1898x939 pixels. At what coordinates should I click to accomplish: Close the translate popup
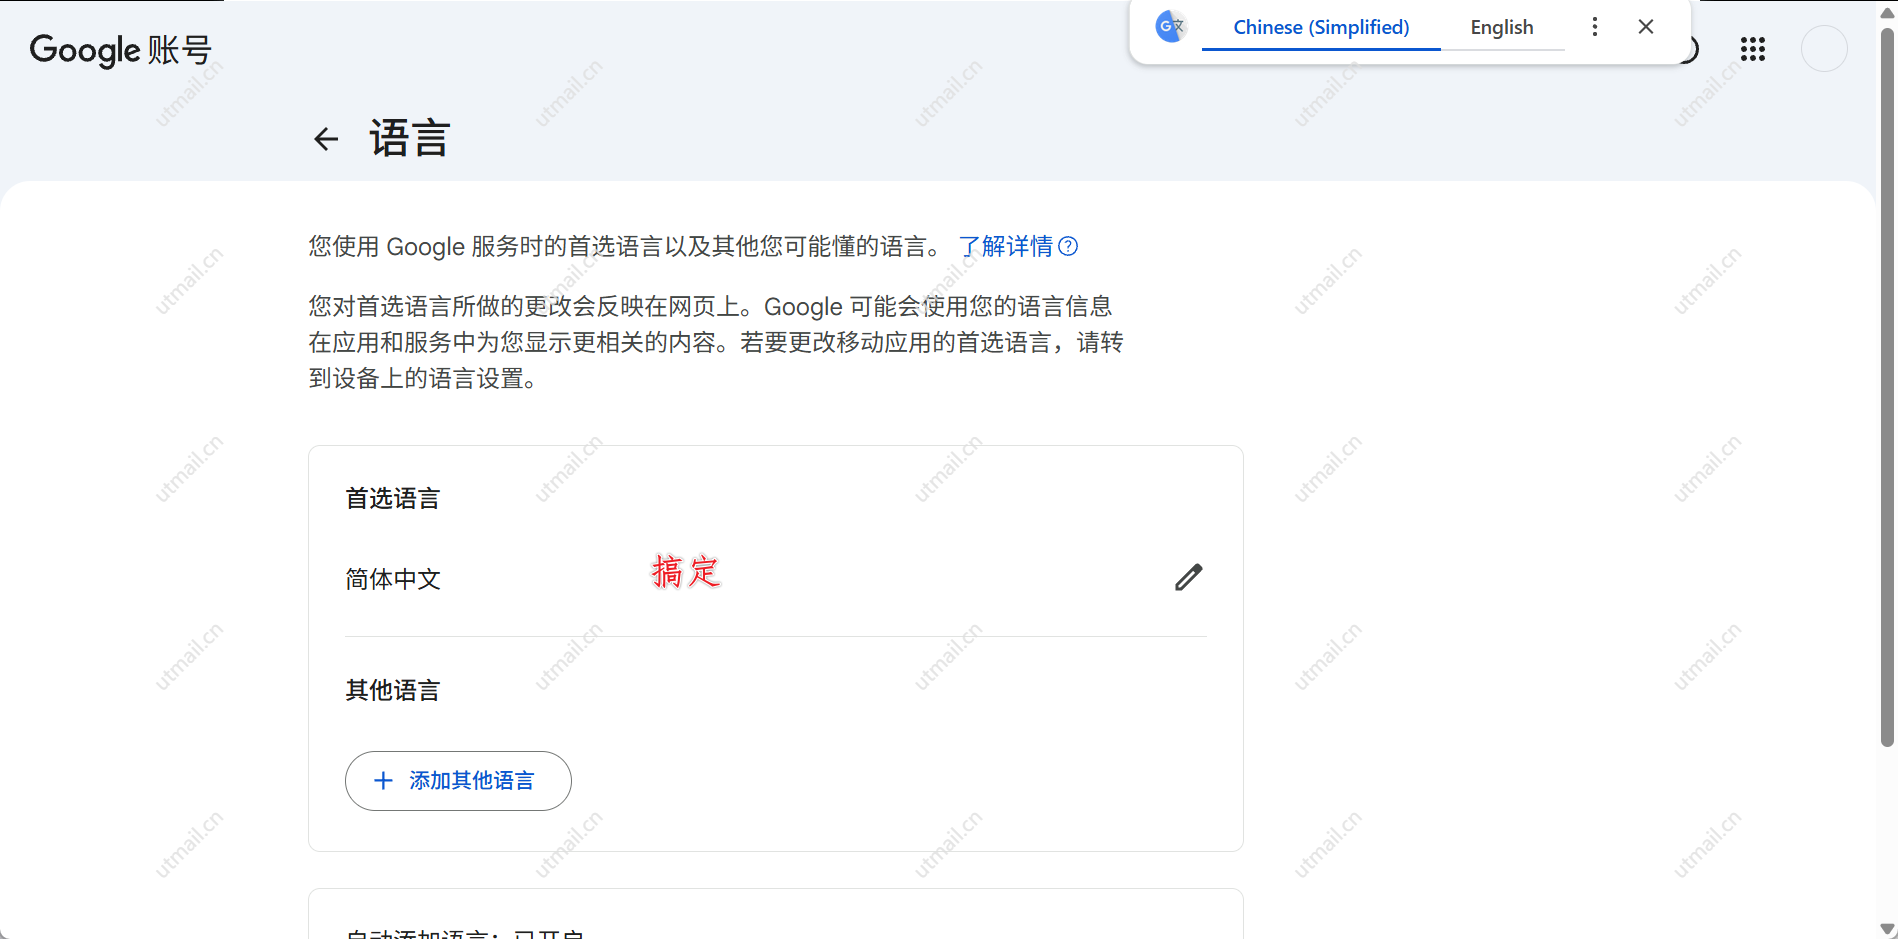tap(1646, 27)
